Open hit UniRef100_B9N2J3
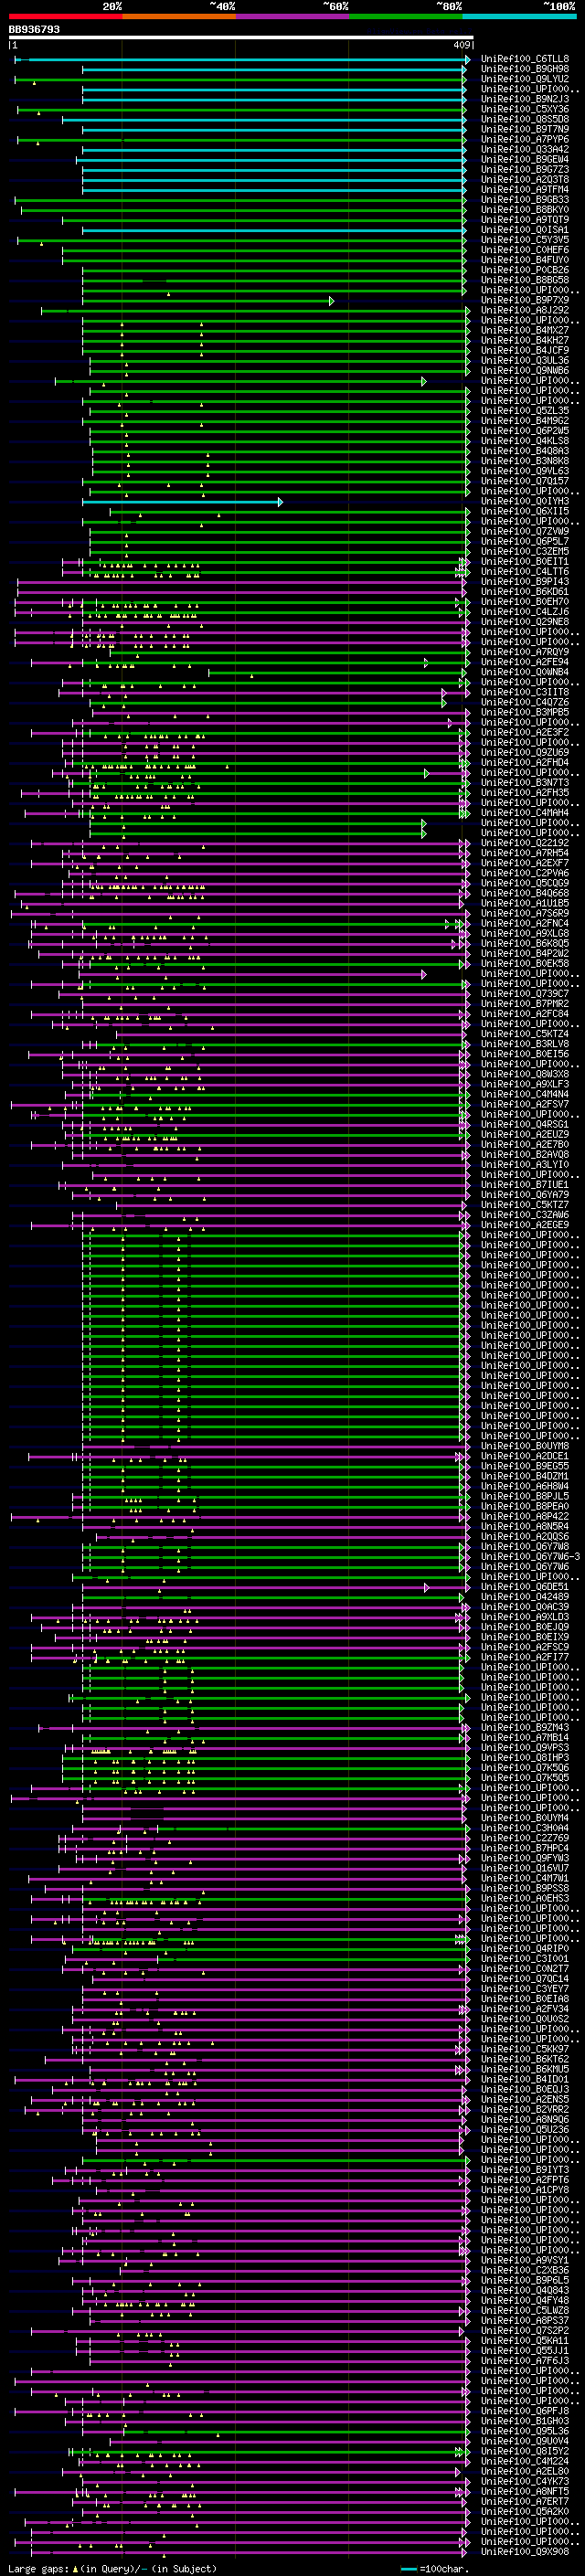The height and width of the screenshot is (2576, 585). [x=525, y=99]
